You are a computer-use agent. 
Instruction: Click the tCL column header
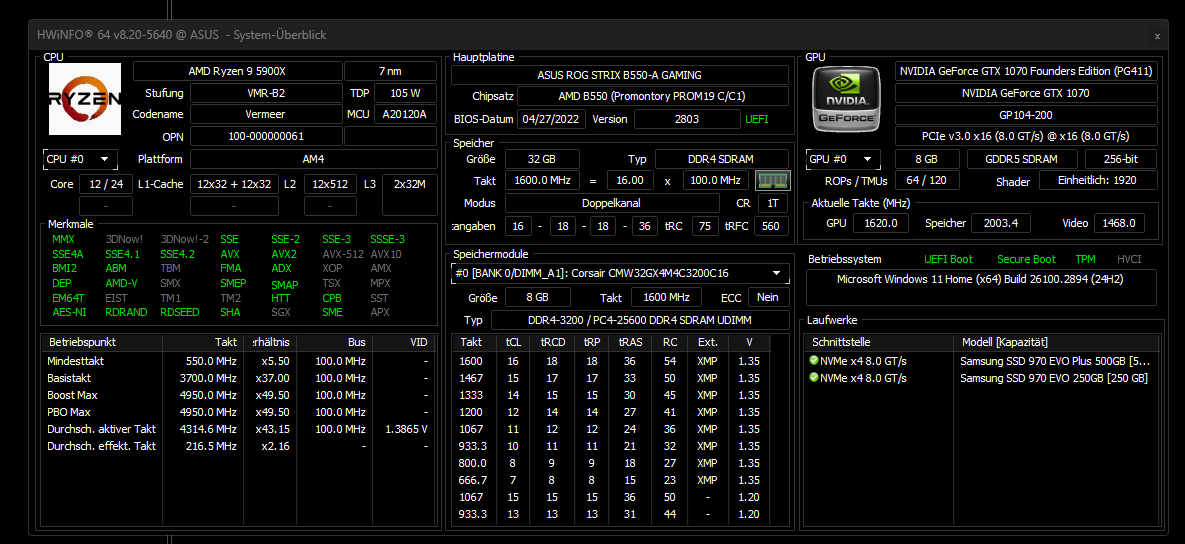point(513,342)
